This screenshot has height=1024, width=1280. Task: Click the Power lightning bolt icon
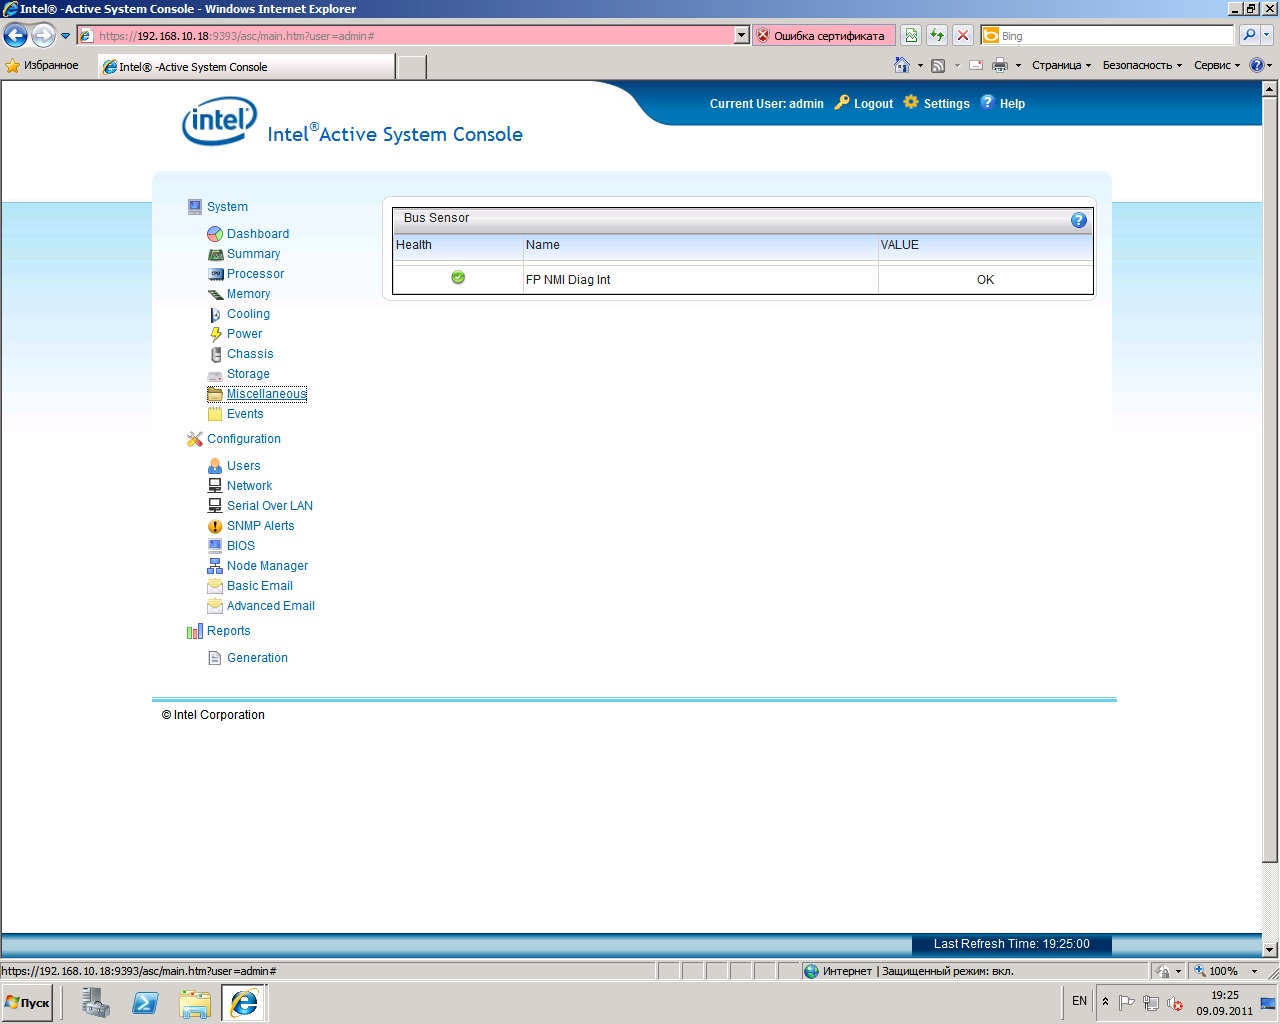[215, 334]
